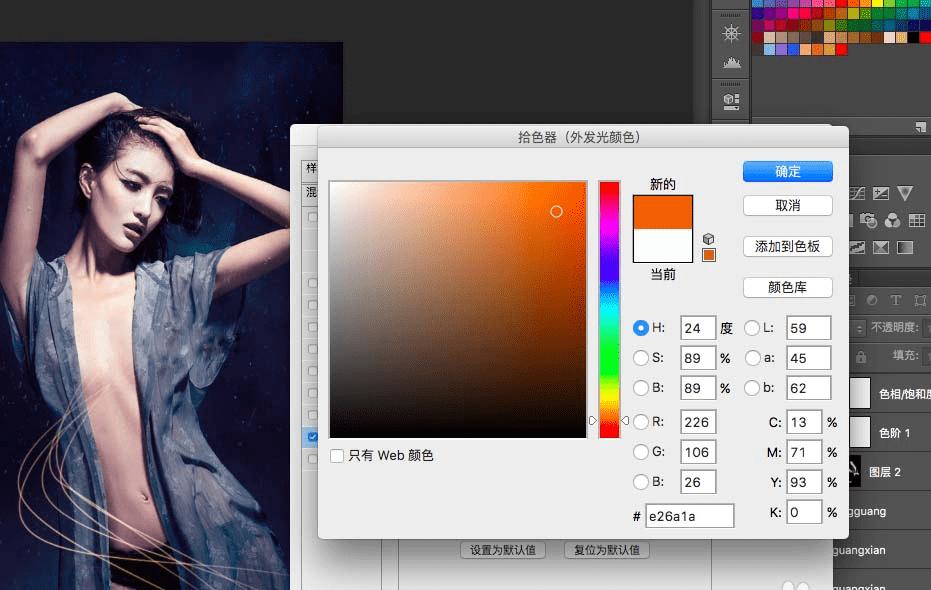Image resolution: width=931 pixels, height=590 pixels.
Task: Select the brightness B radio button
Action: 641,388
